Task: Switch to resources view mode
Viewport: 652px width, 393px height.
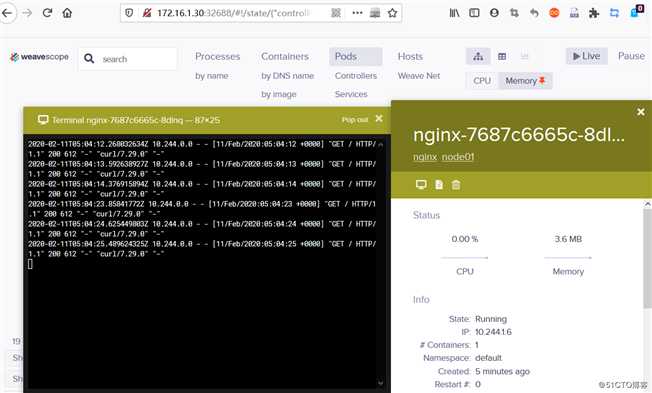Action: click(x=524, y=57)
